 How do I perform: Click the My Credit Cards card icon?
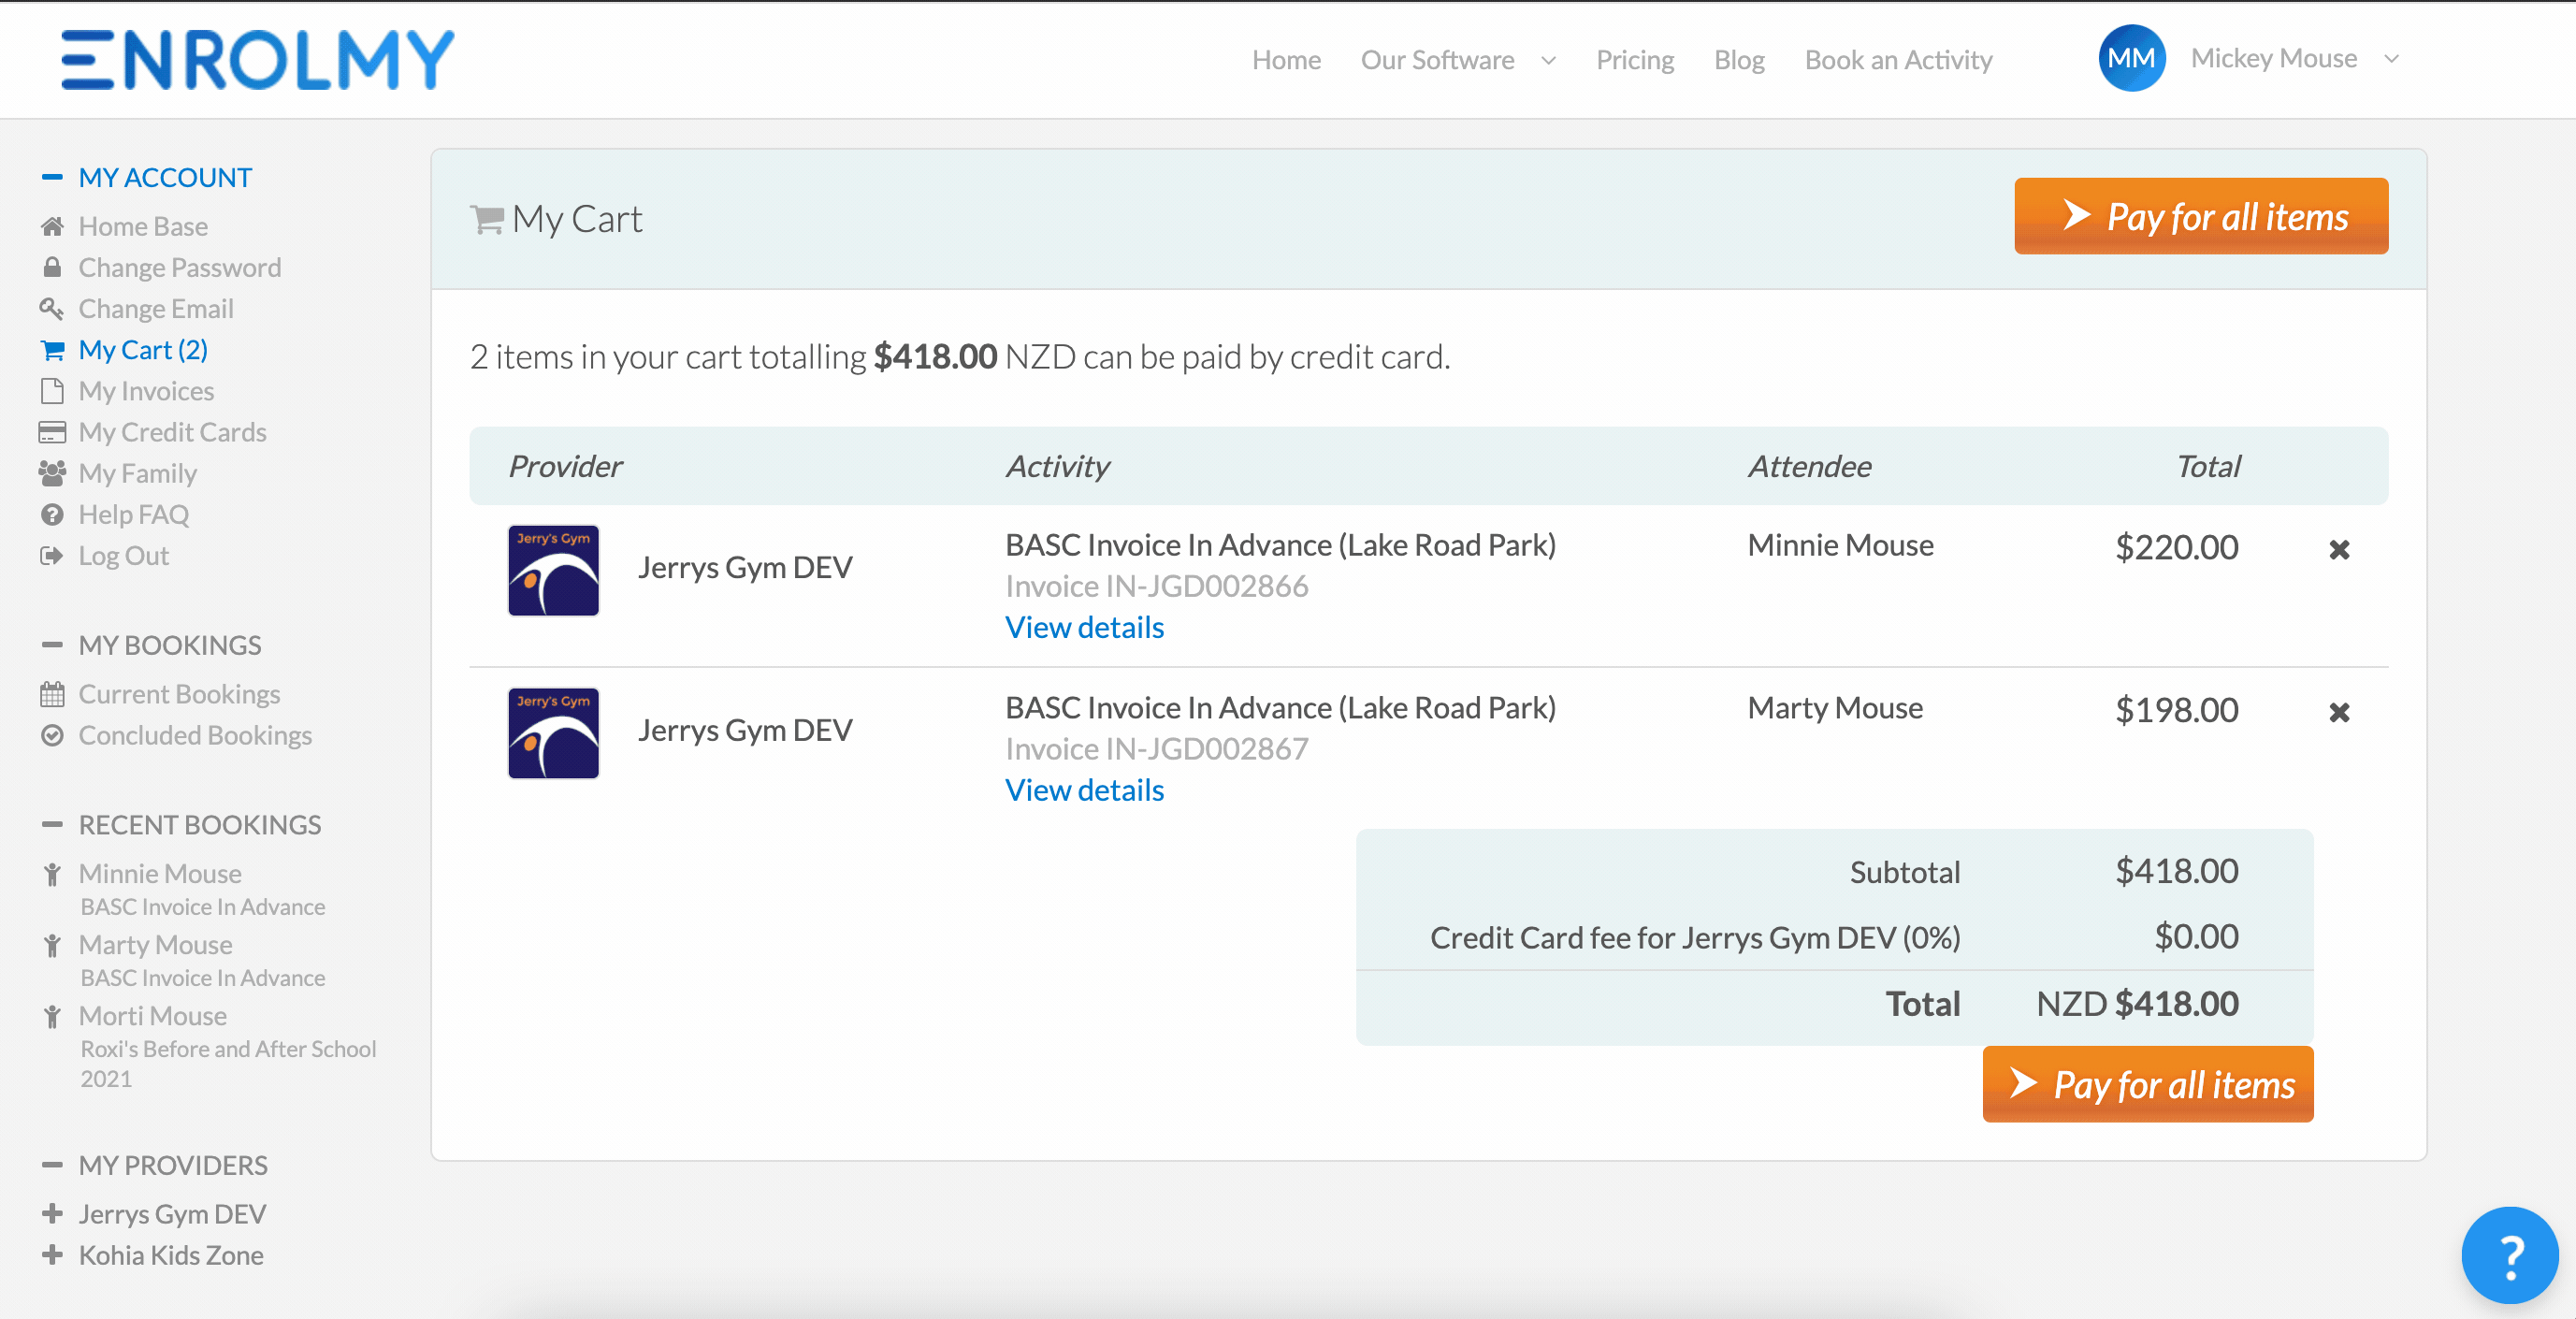[52, 432]
